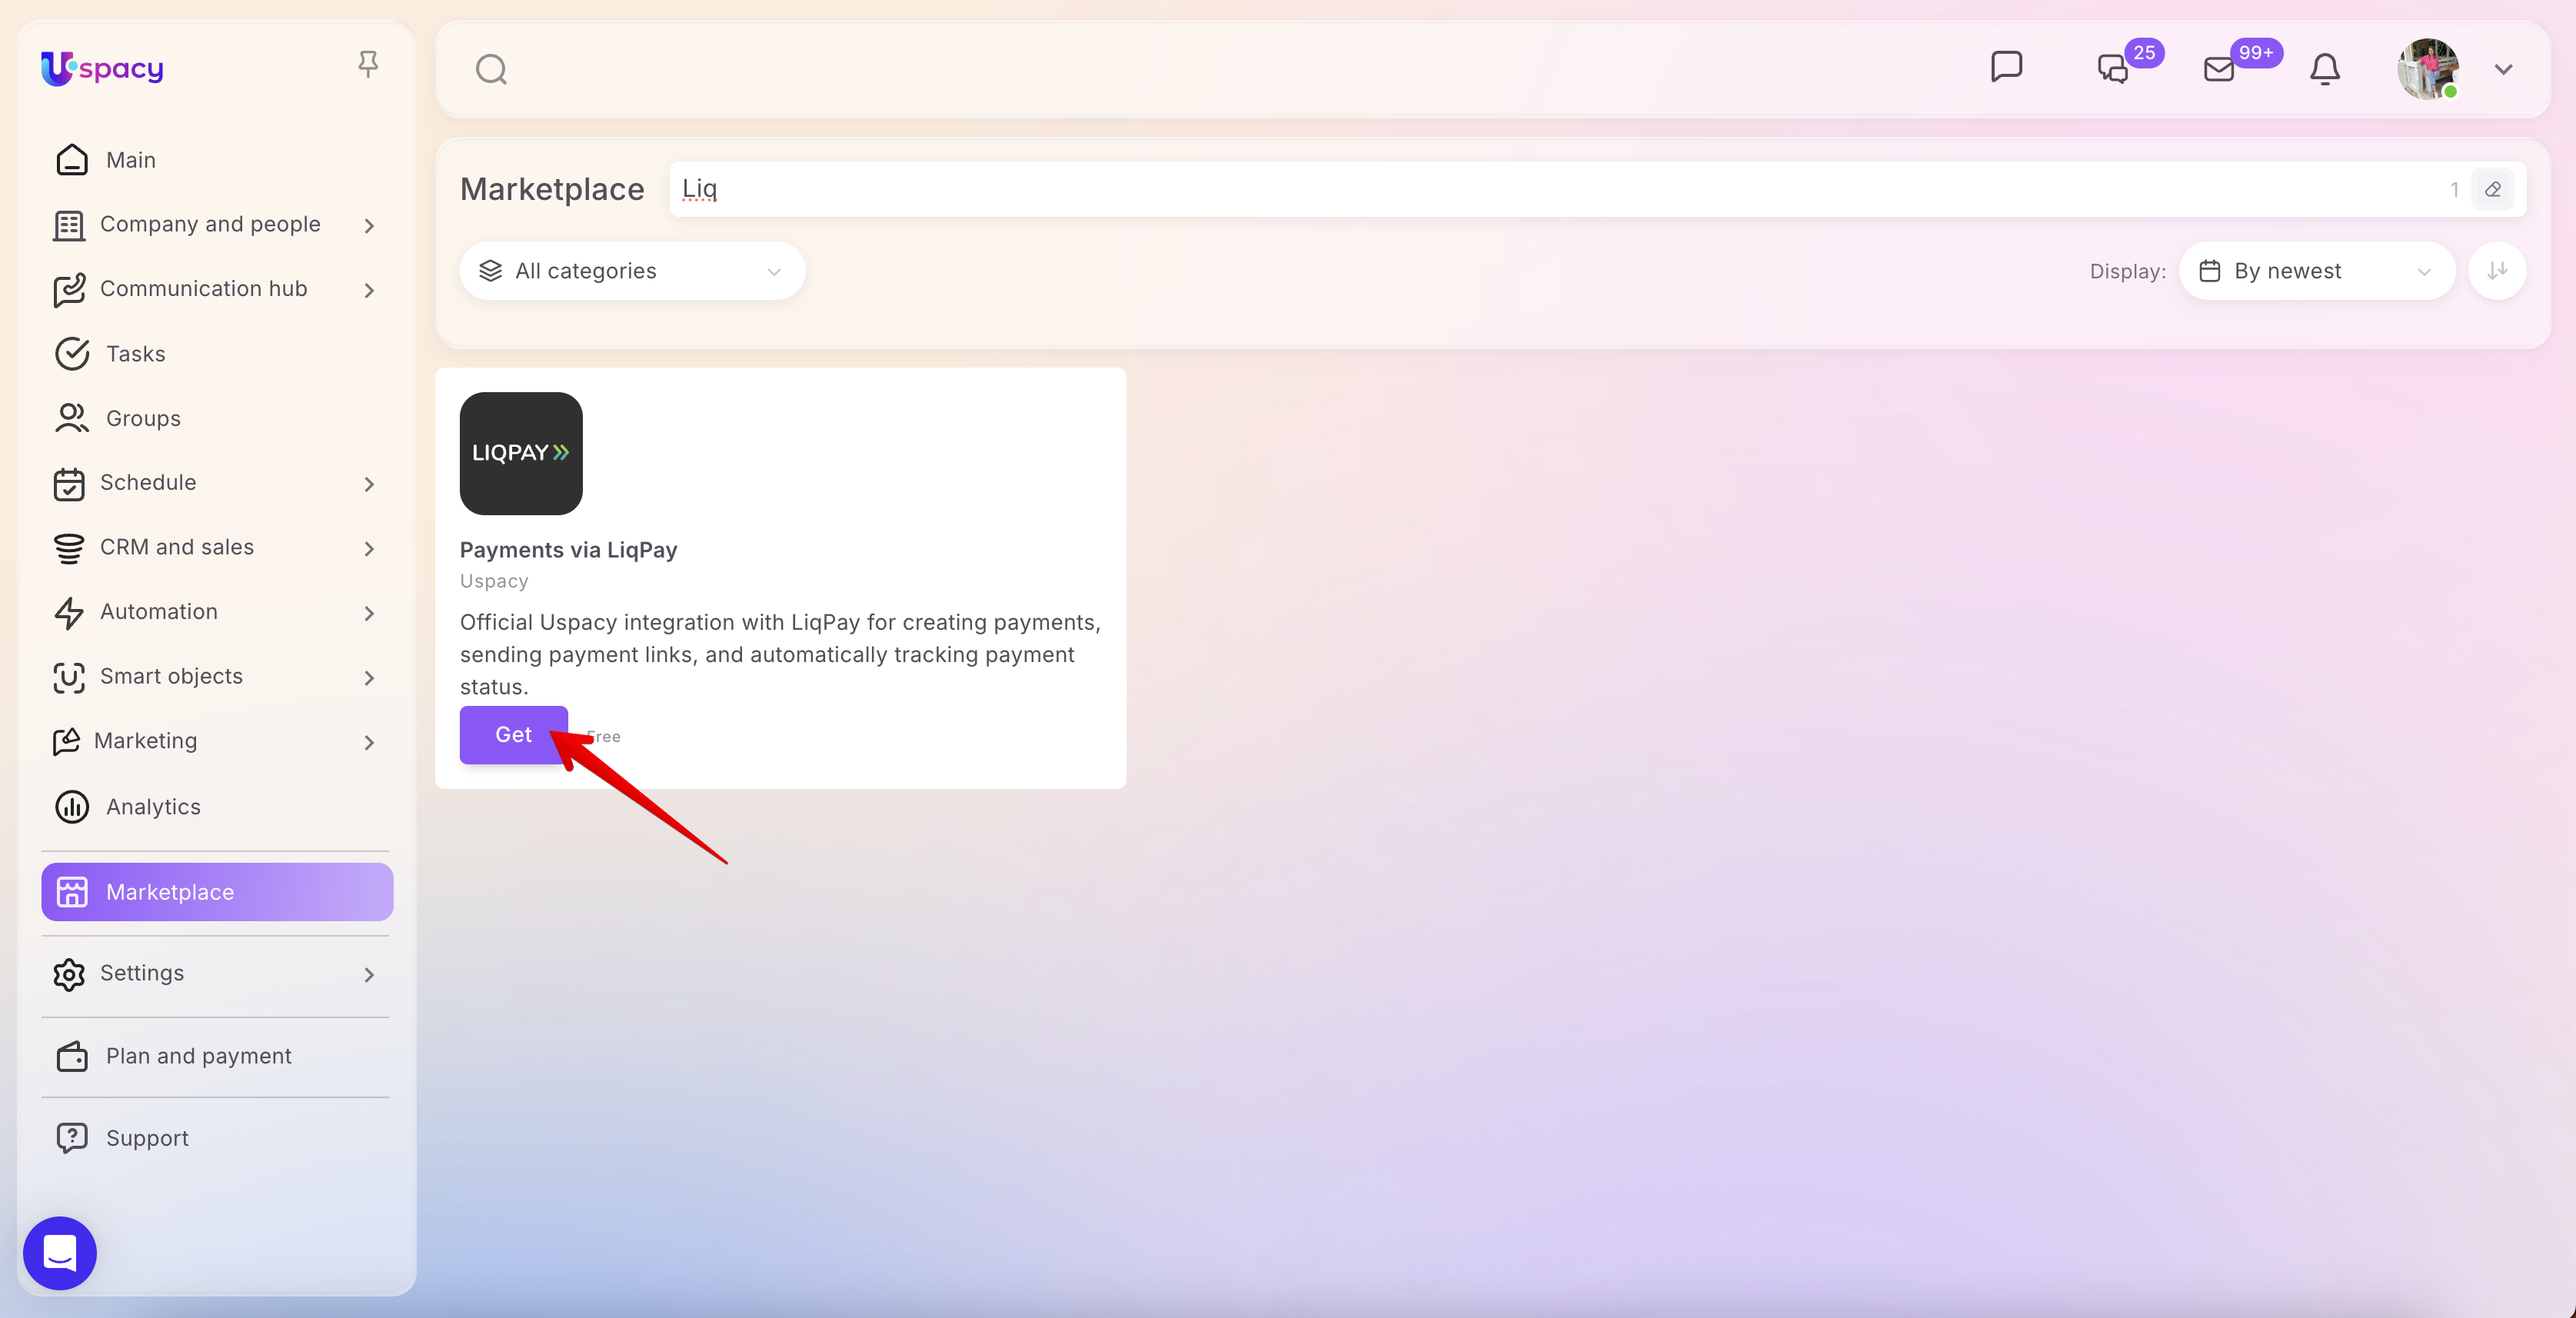
Task: Expand the Automation sidebar section
Action: click(x=216, y=612)
